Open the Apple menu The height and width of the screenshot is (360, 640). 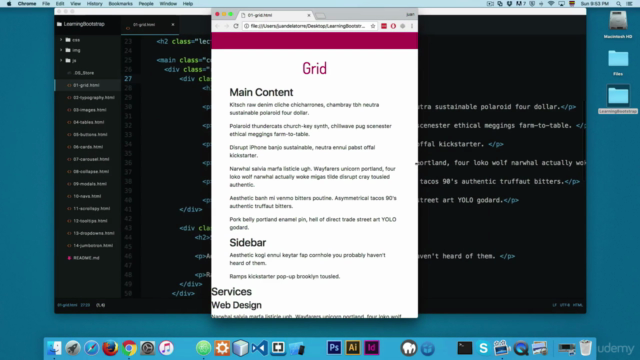9,4
